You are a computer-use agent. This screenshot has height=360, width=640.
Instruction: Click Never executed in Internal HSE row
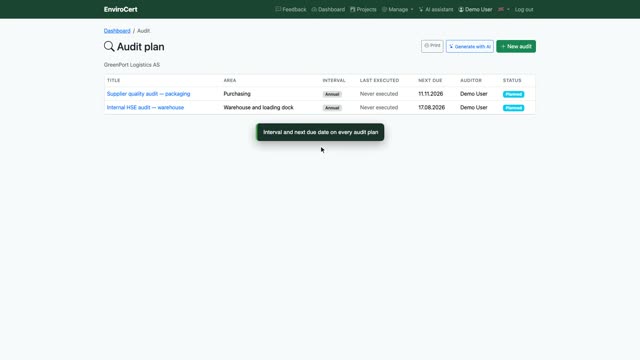[x=379, y=107]
